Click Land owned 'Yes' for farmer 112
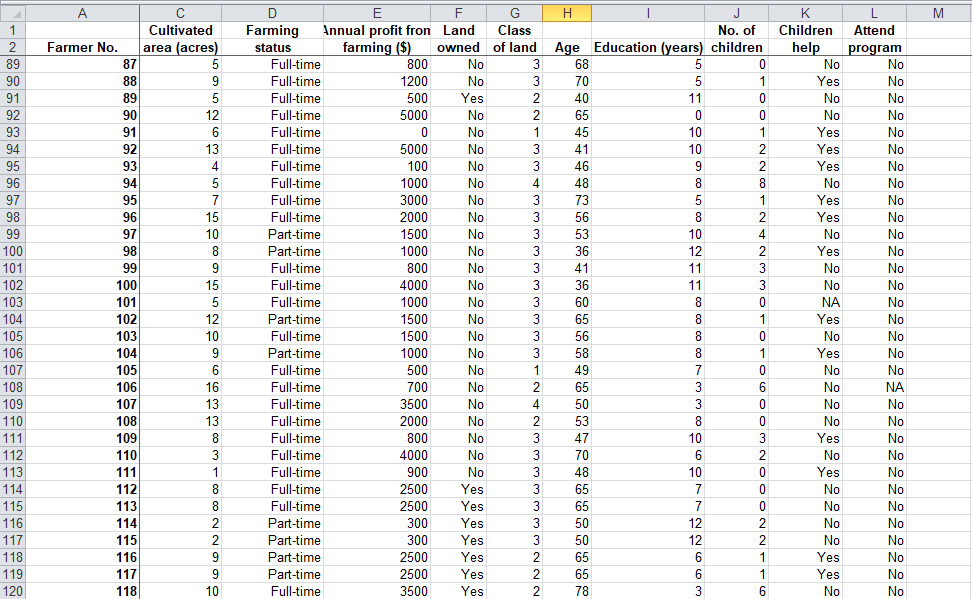The height and width of the screenshot is (599, 972). [x=459, y=489]
